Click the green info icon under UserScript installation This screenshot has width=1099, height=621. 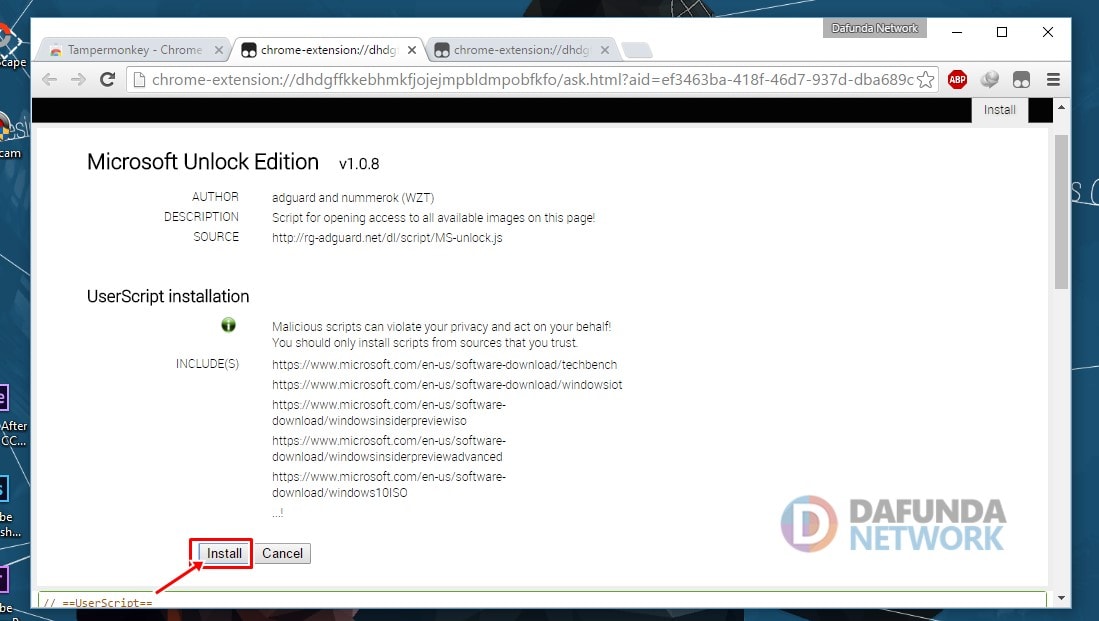pos(228,325)
